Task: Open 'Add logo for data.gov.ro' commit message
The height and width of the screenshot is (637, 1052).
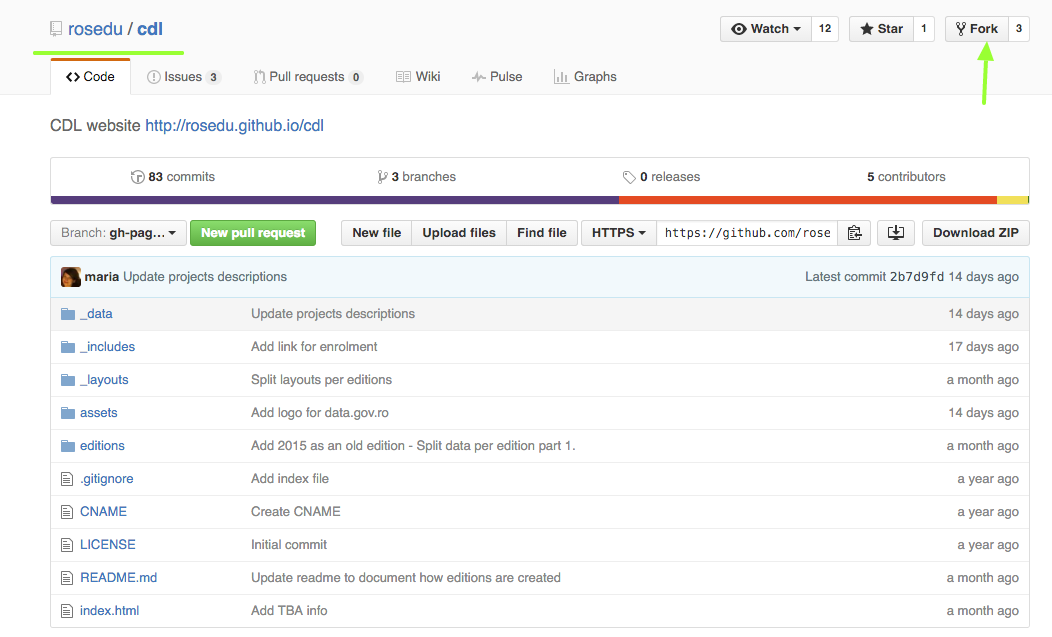Action: pos(320,413)
